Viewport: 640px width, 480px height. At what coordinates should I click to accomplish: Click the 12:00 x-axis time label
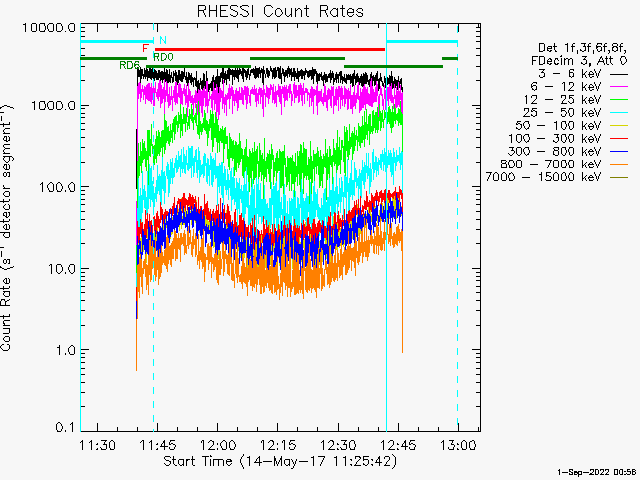pyautogui.click(x=218, y=445)
